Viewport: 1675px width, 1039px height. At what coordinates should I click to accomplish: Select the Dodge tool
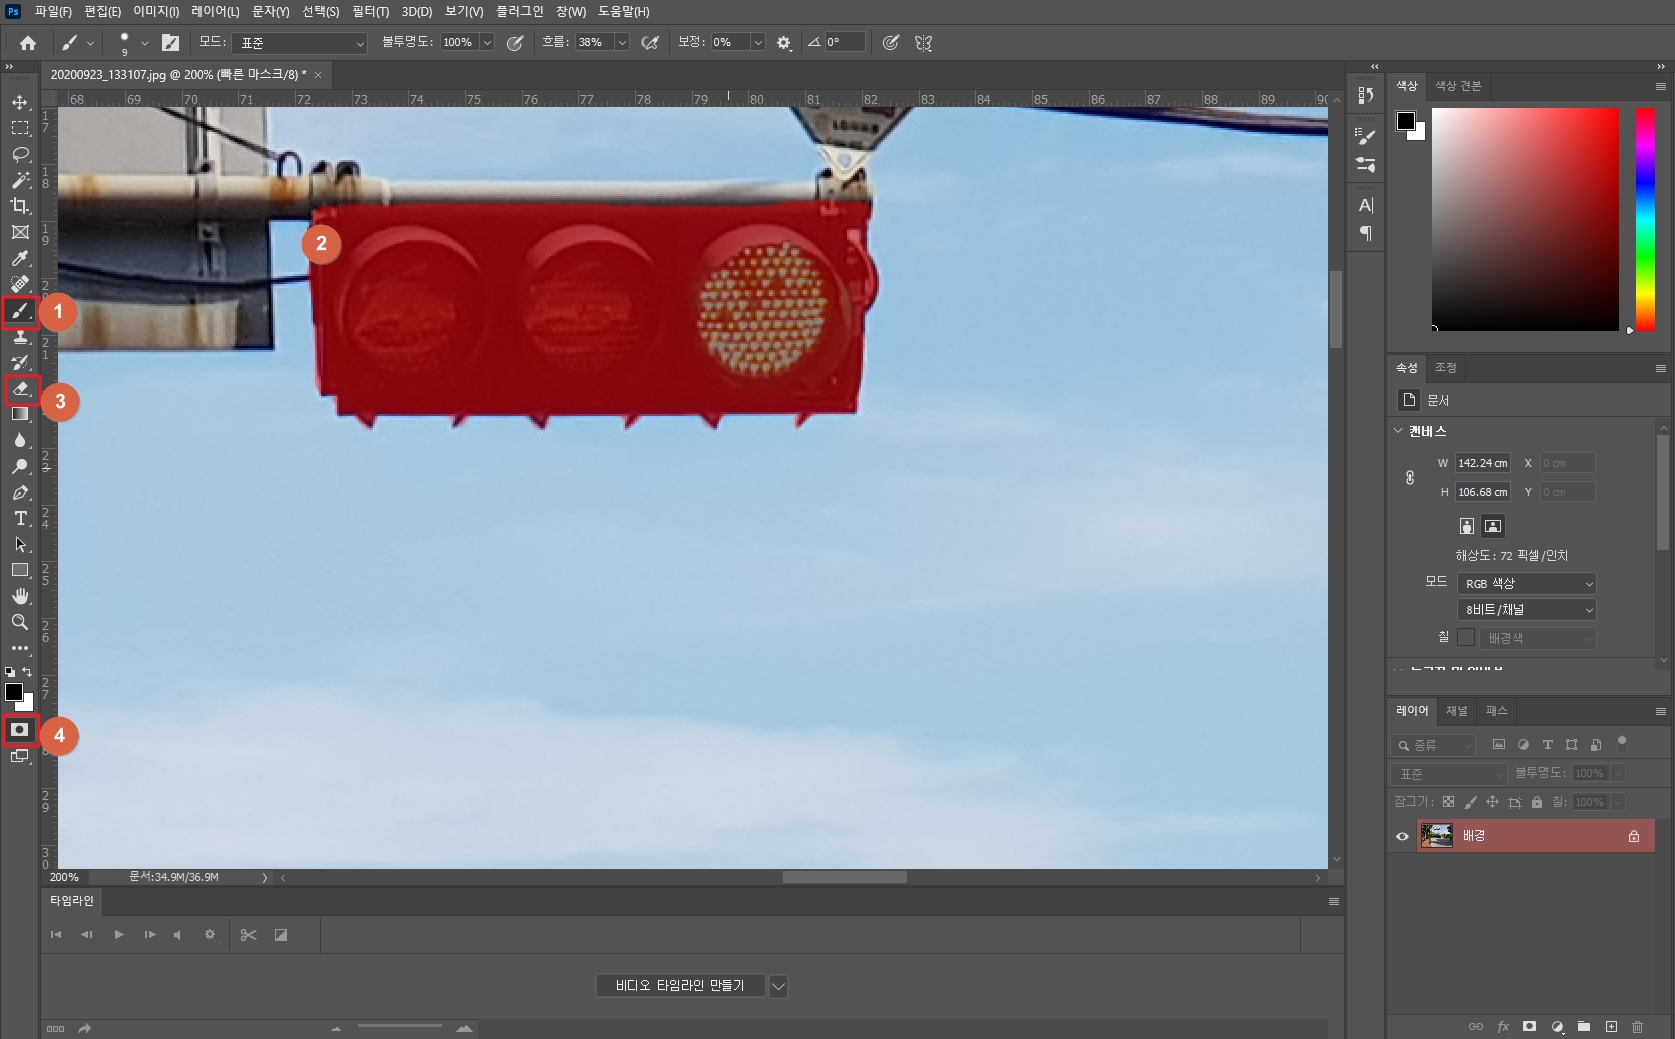(x=20, y=466)
